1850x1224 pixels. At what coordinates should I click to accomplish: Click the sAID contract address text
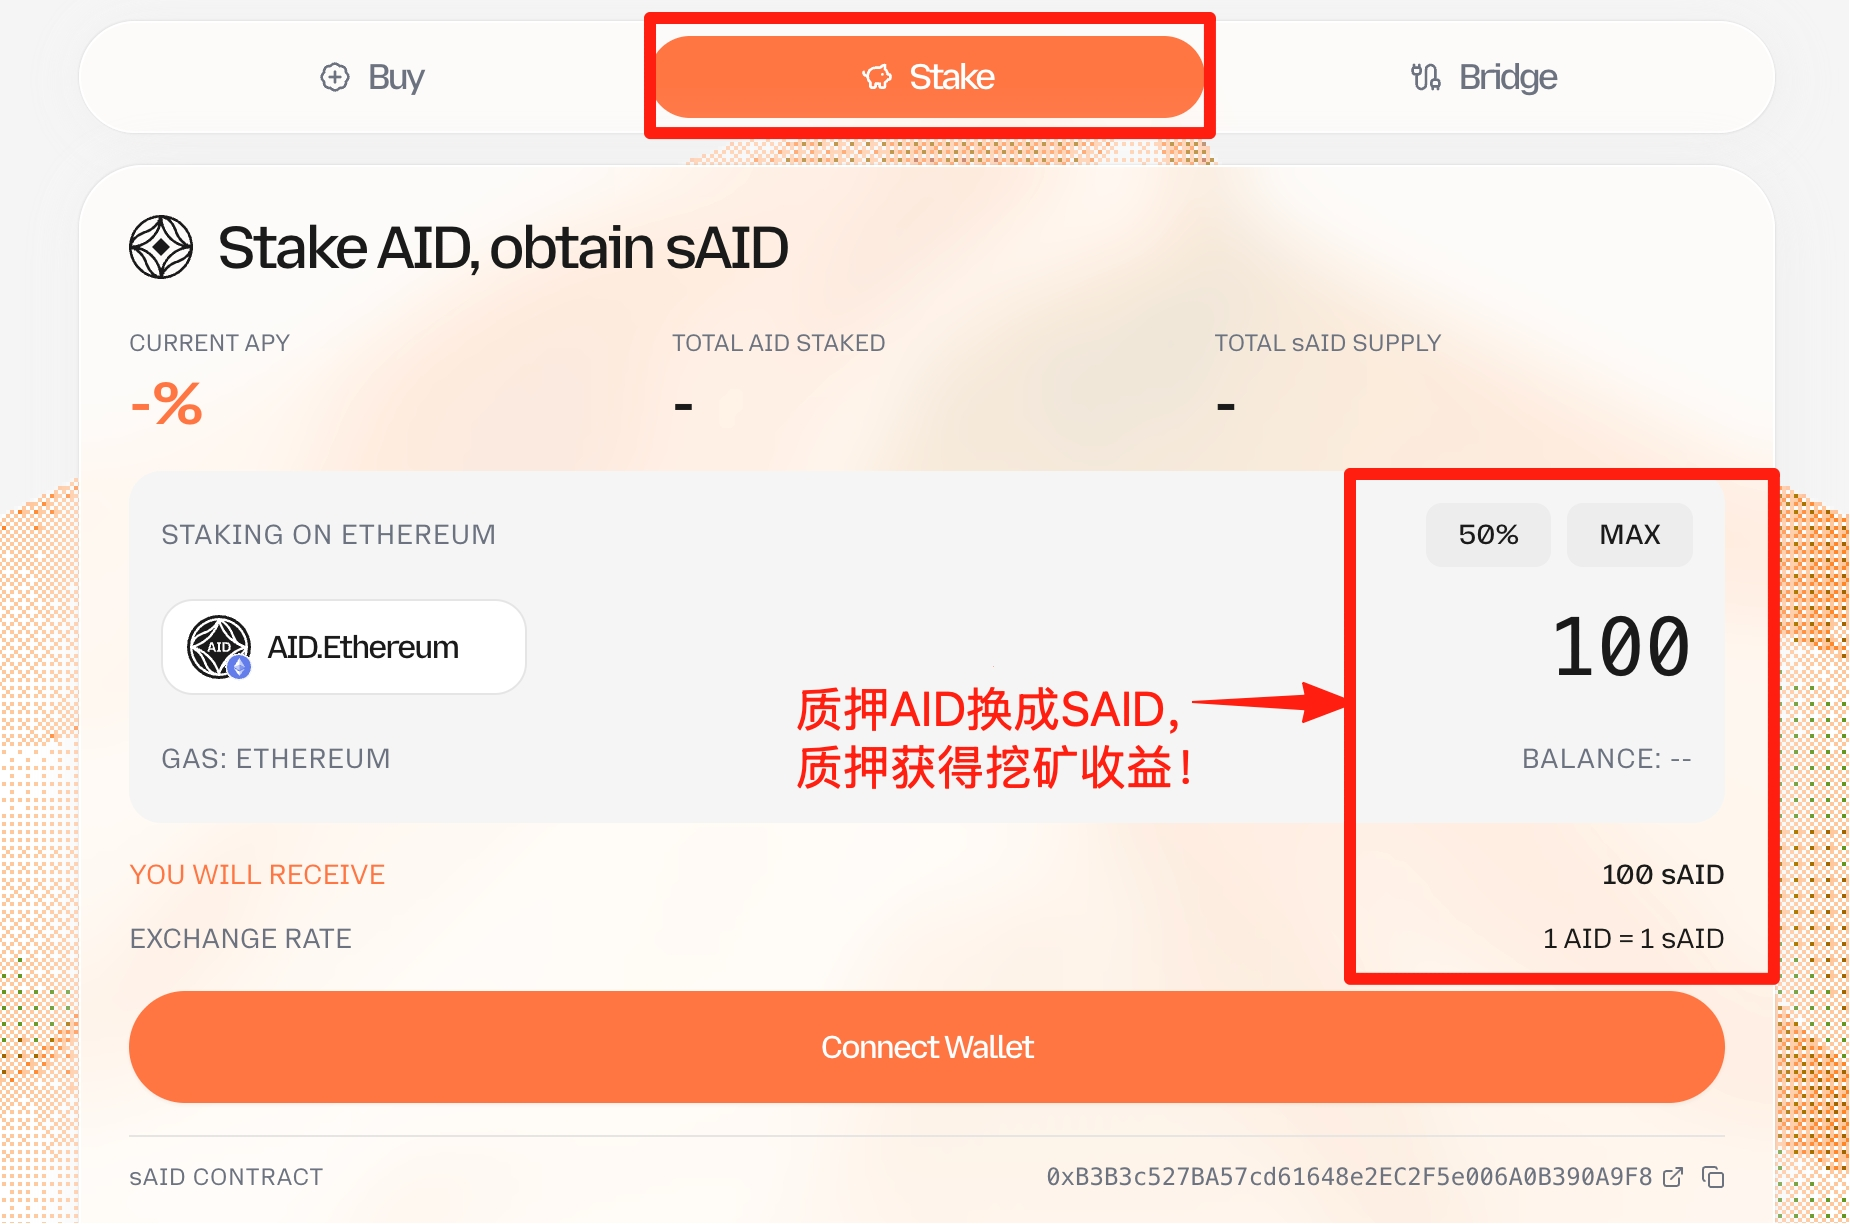[1349, 1177]
